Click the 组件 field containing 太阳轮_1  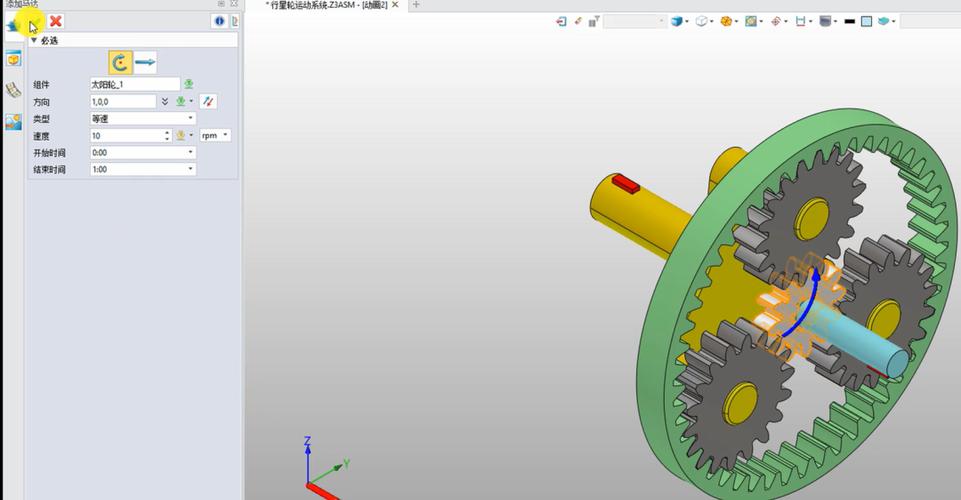coord(135,84)
